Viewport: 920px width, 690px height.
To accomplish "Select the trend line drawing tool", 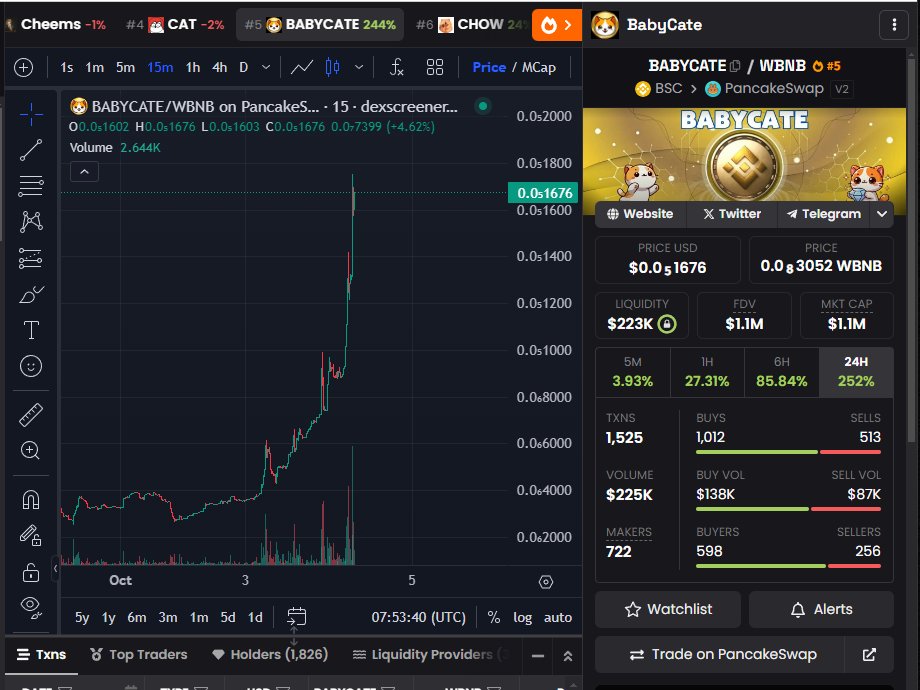I will pyautogui.click(x=31, y=150).
